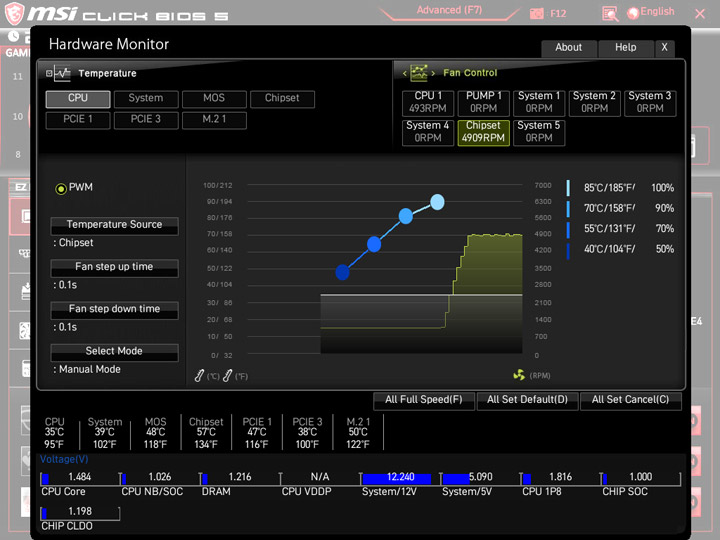Select the second-highest fan curve point
The height and width of the screenshot is (540, 720).
[405, 216]
